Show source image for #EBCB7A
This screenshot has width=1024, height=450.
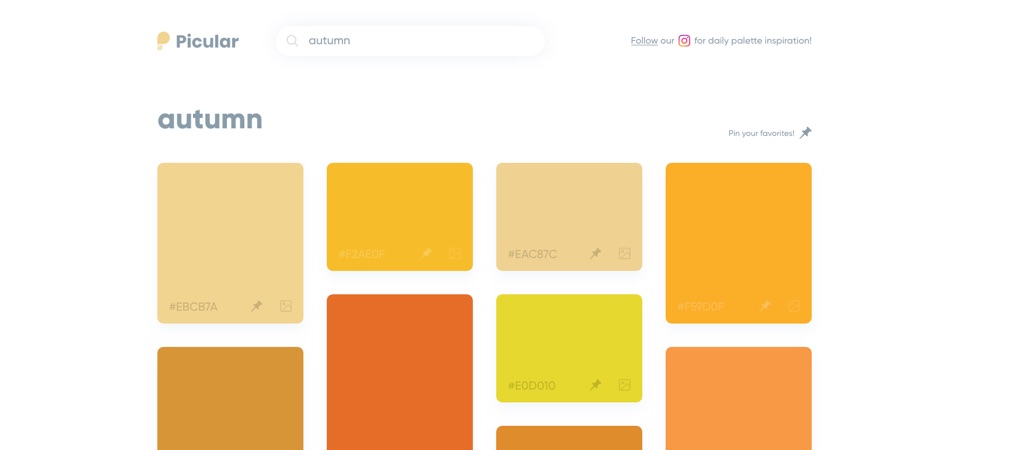pos(286,306)
